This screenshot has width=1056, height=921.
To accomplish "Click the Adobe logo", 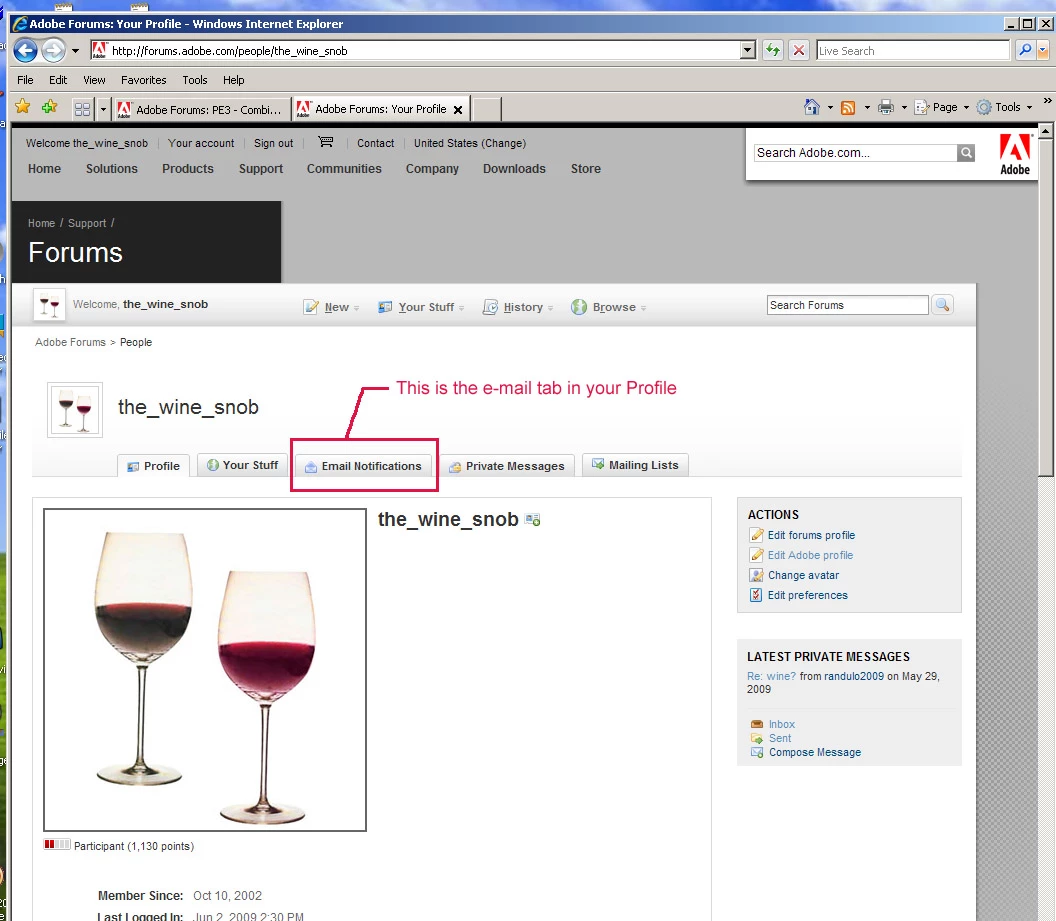I will point(1015,155).
